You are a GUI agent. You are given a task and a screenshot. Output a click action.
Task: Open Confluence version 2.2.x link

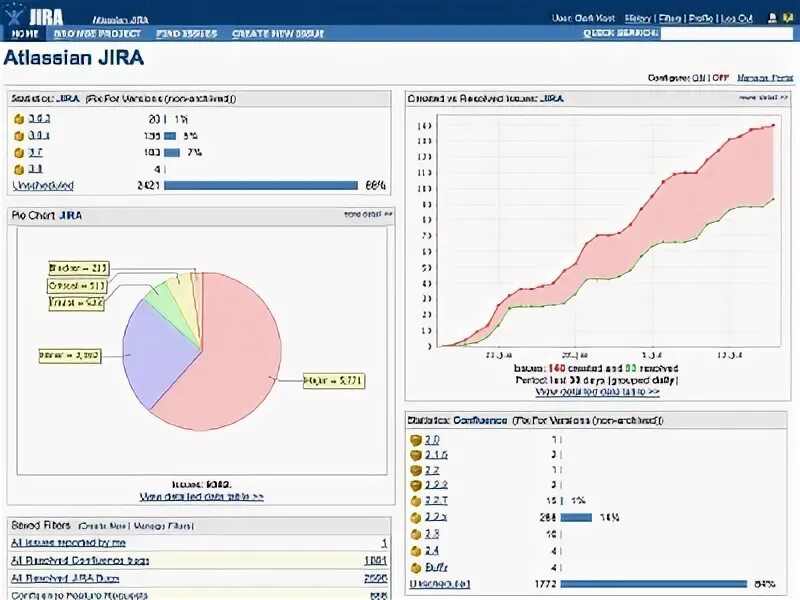pos(436,517)
